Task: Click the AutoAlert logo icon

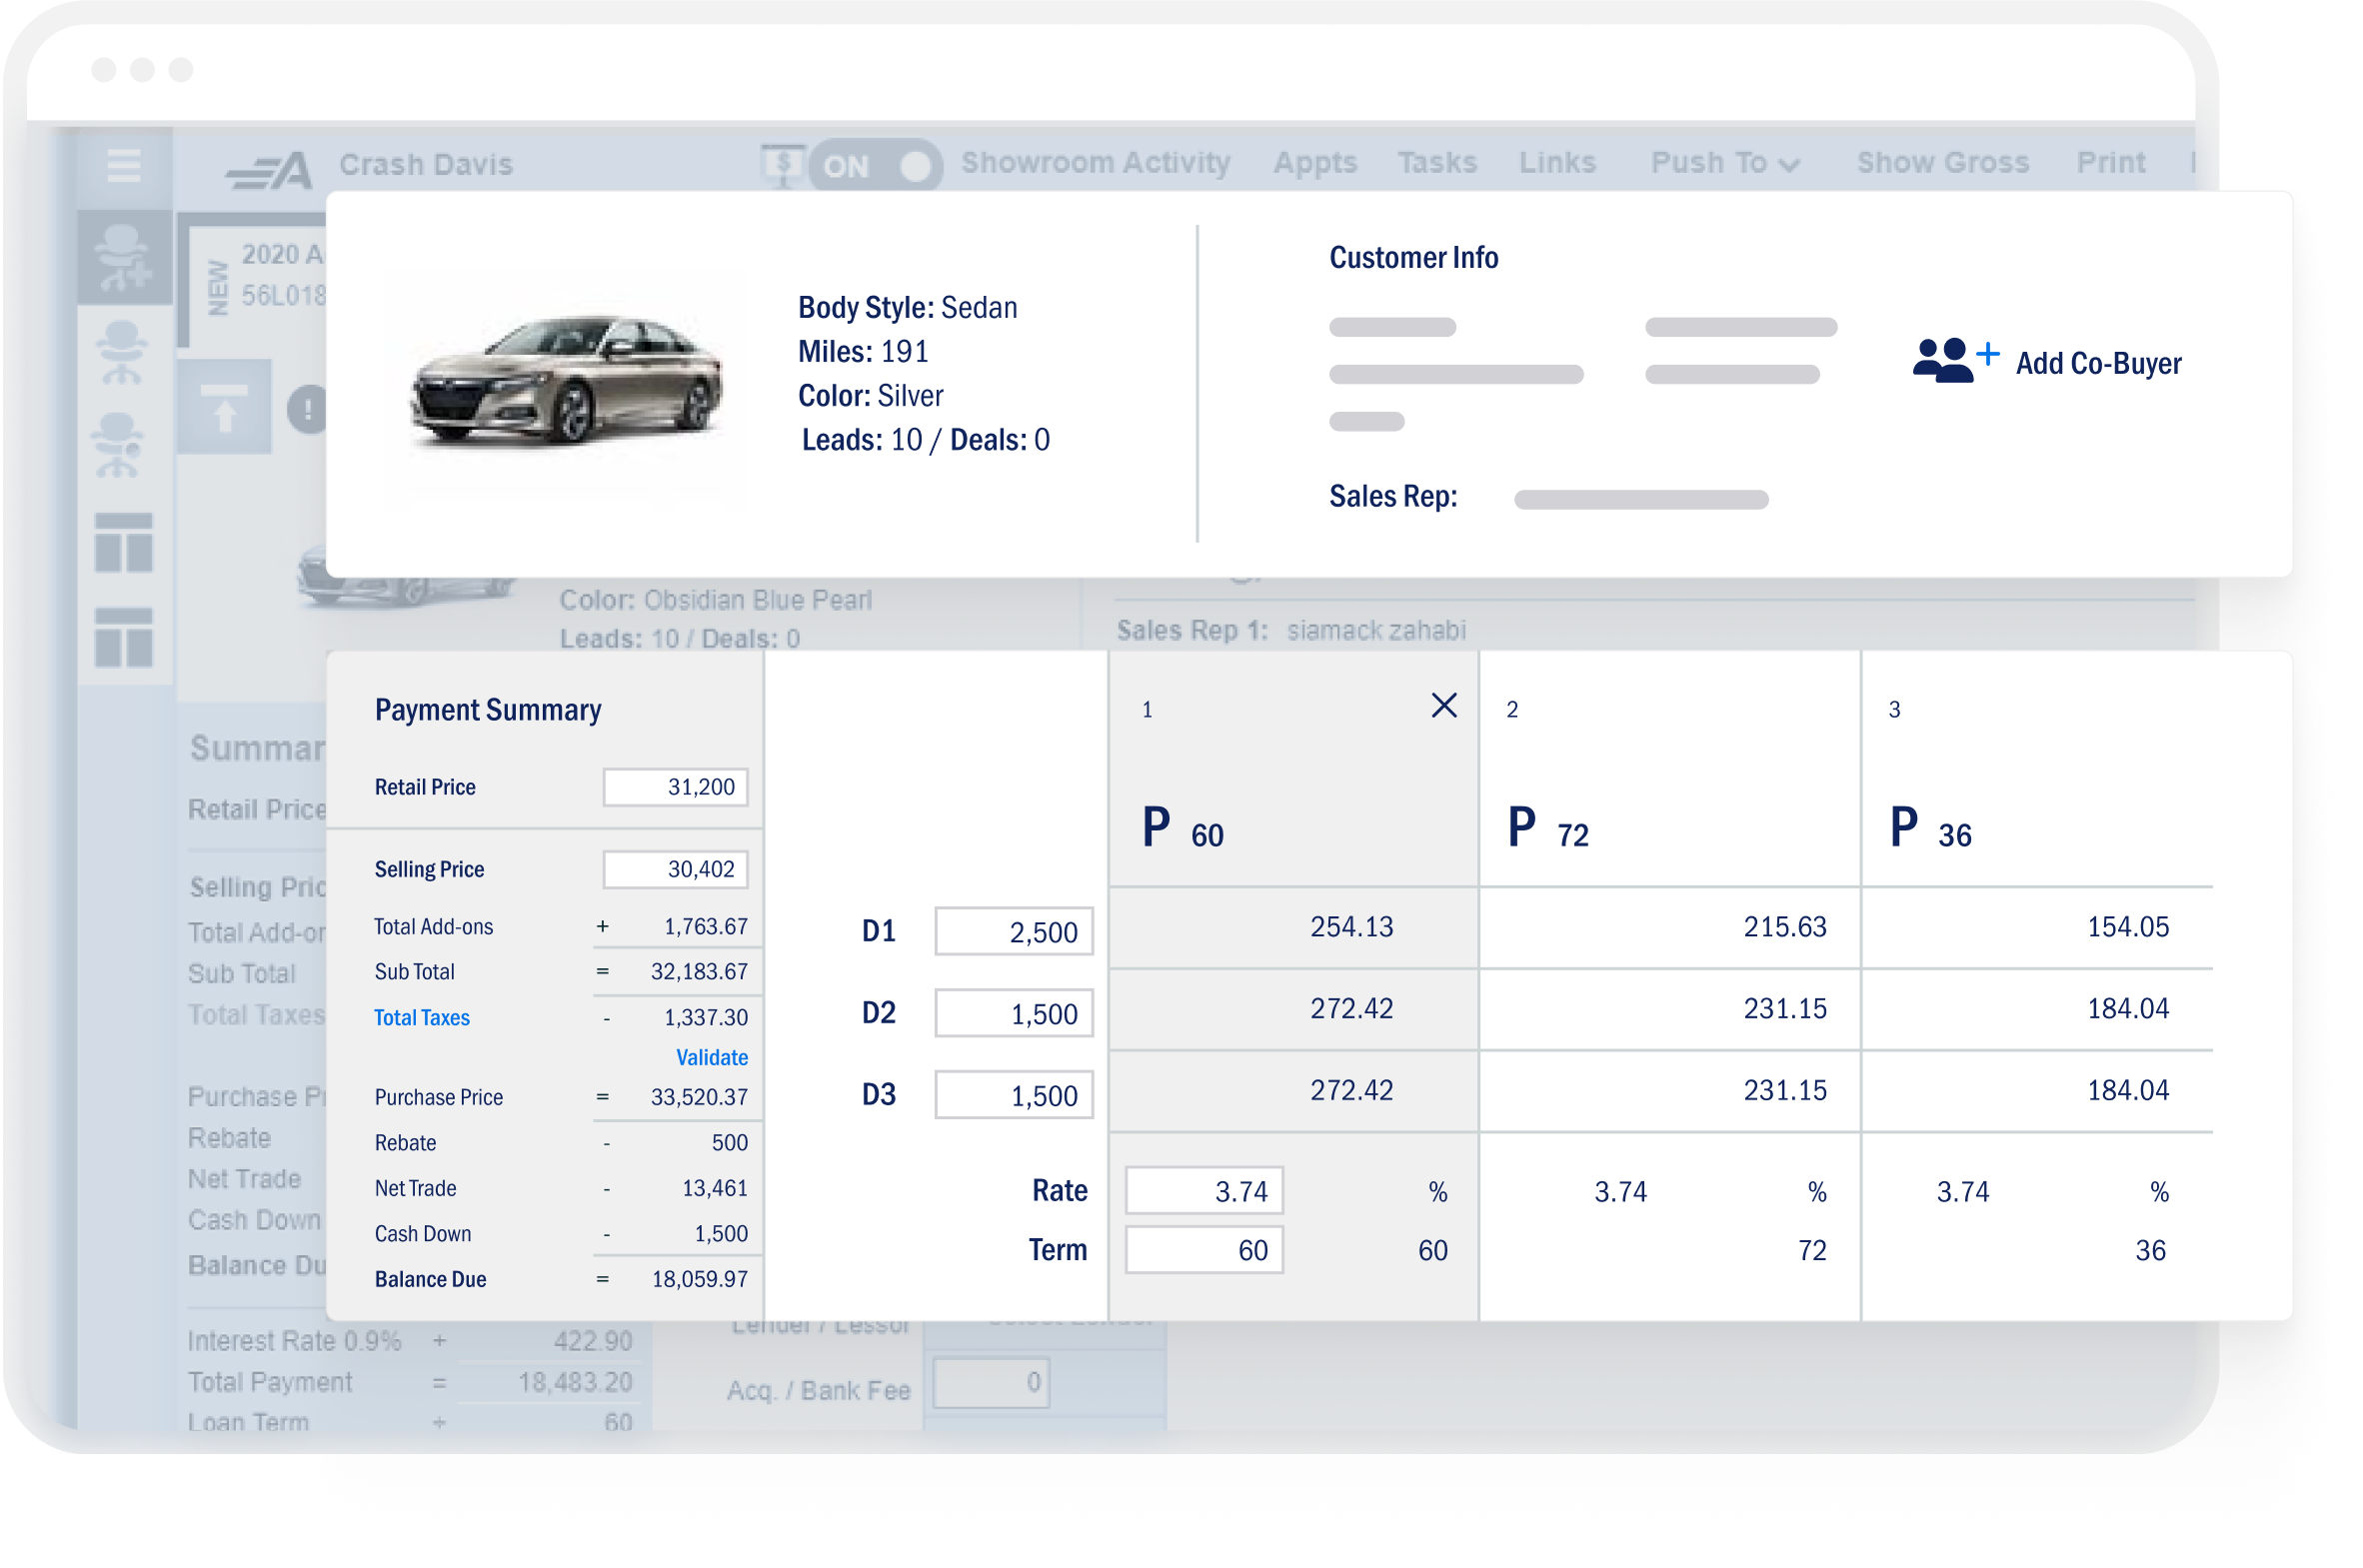Action: (268, 170)
